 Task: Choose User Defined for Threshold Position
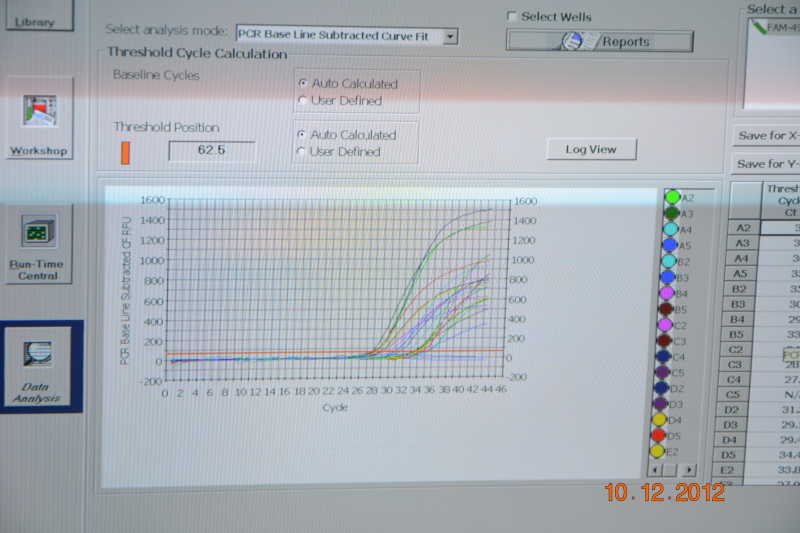(x=303, y=152)
